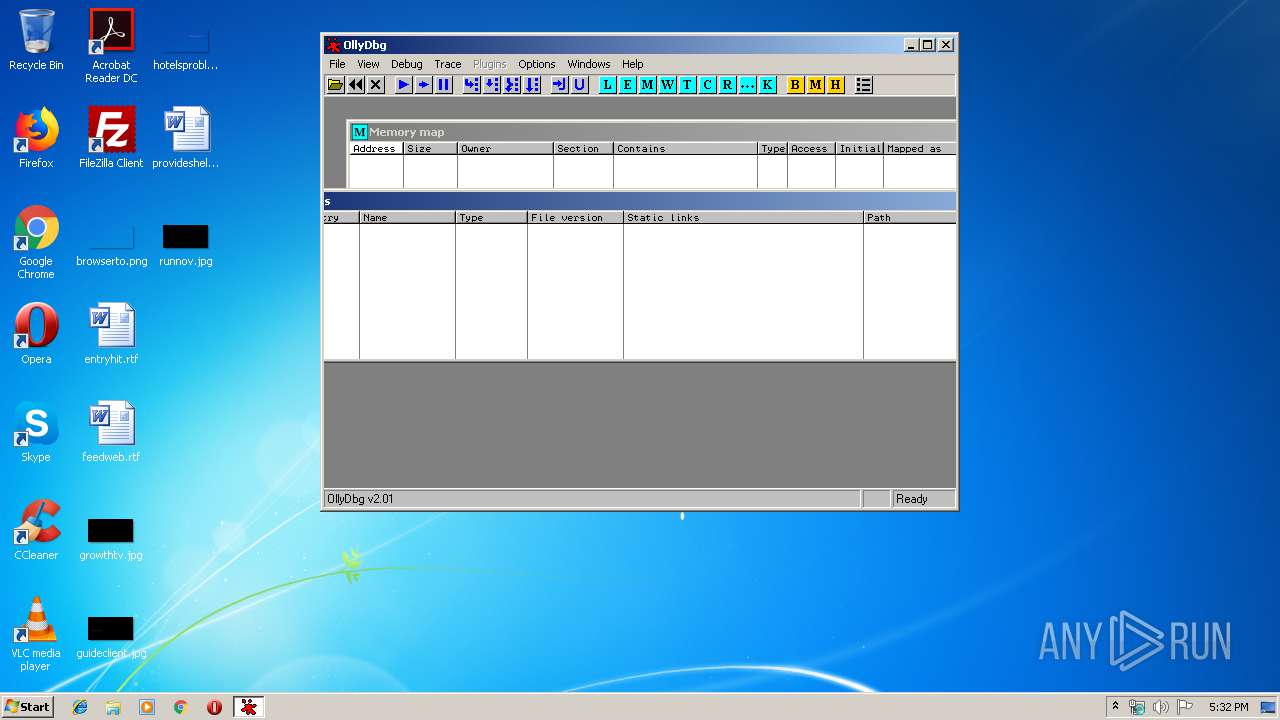Click the File version column header
Image resolution: width=1280 pixels, height=720 pixels.
[x=575, y=217]
